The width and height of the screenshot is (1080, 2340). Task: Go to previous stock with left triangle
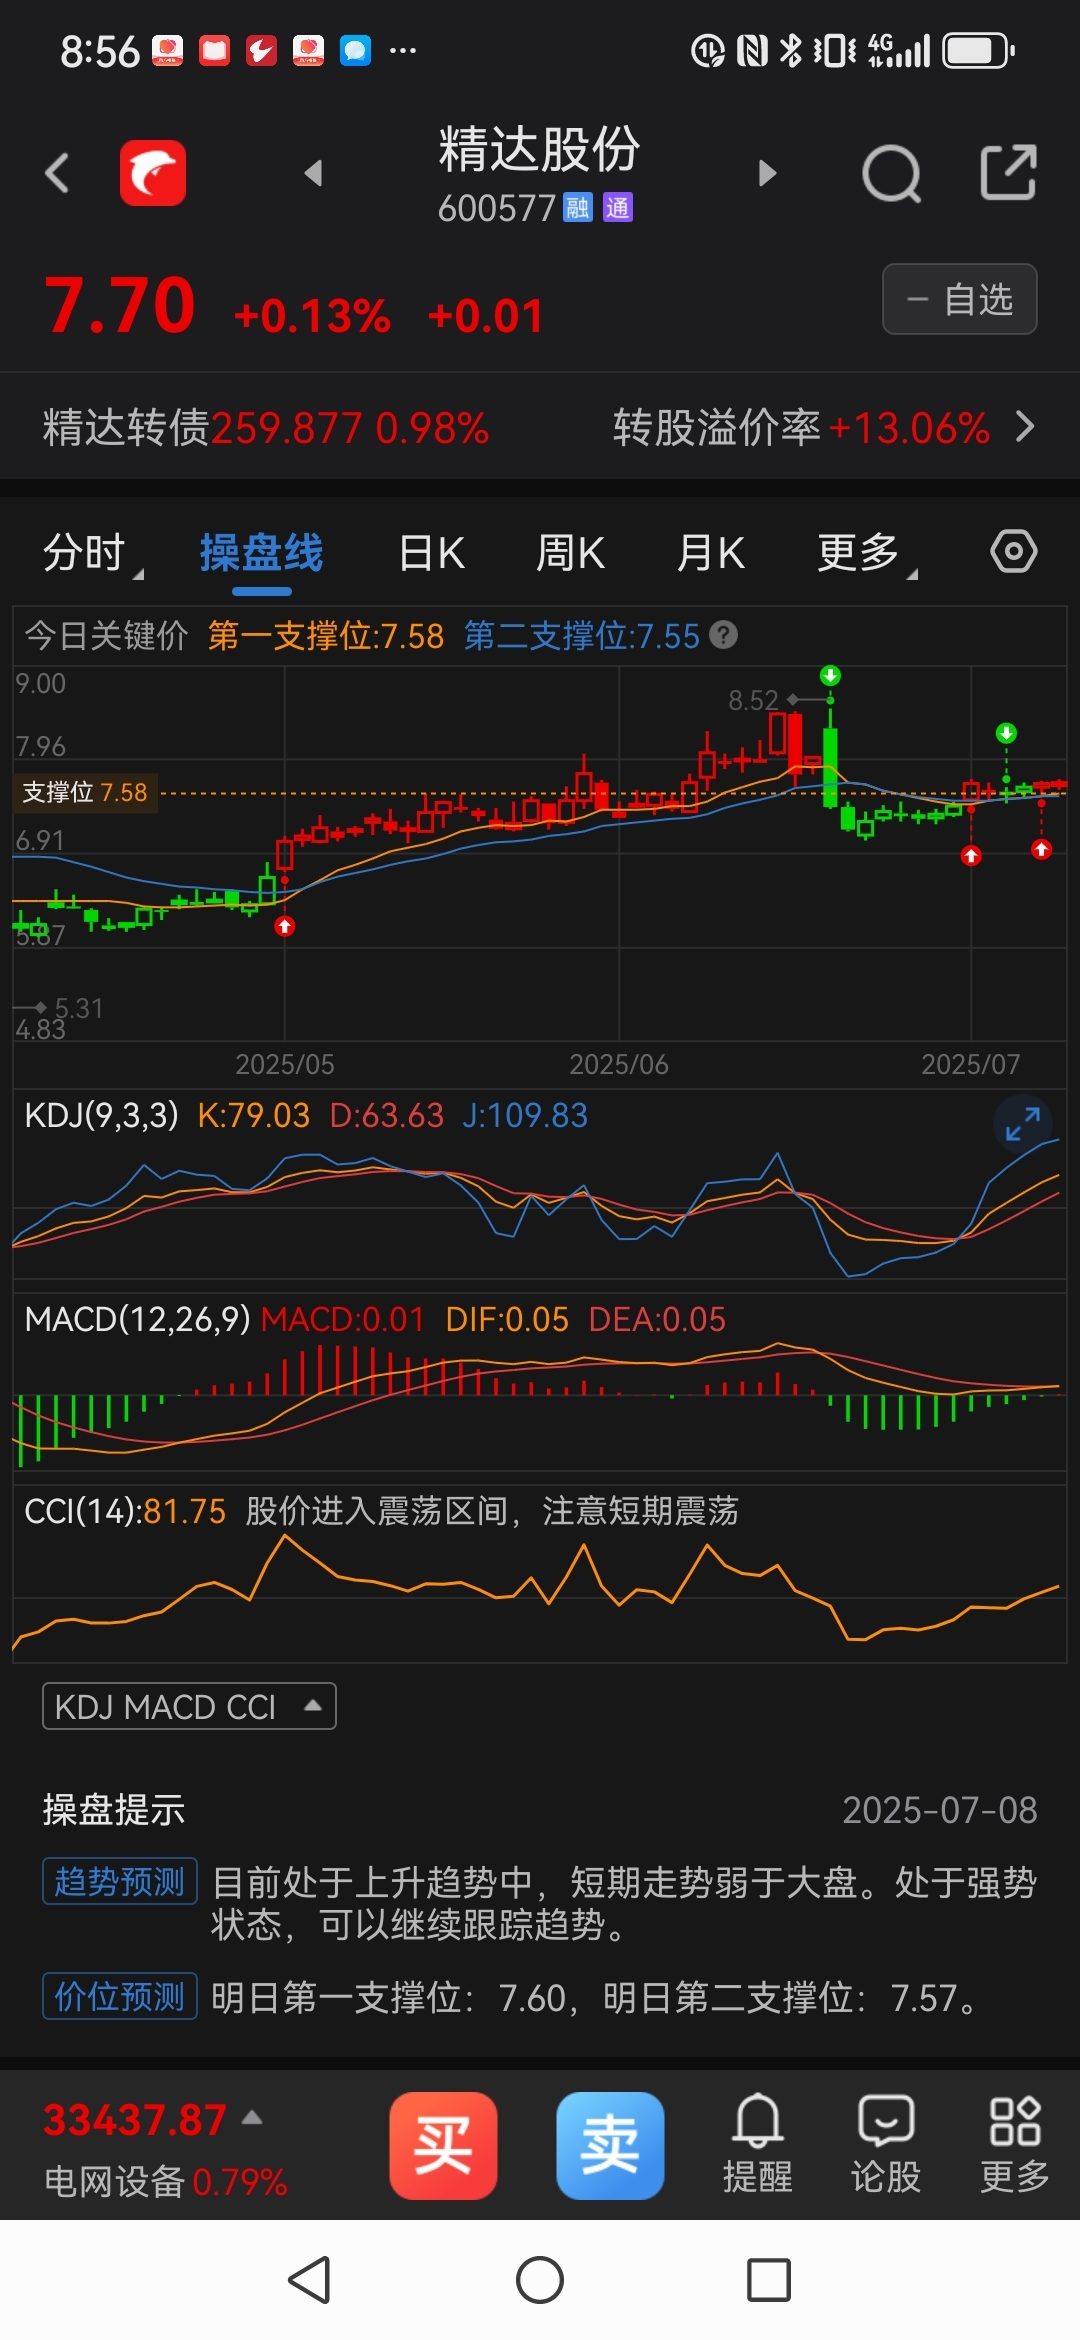click(x=313, y=174)
